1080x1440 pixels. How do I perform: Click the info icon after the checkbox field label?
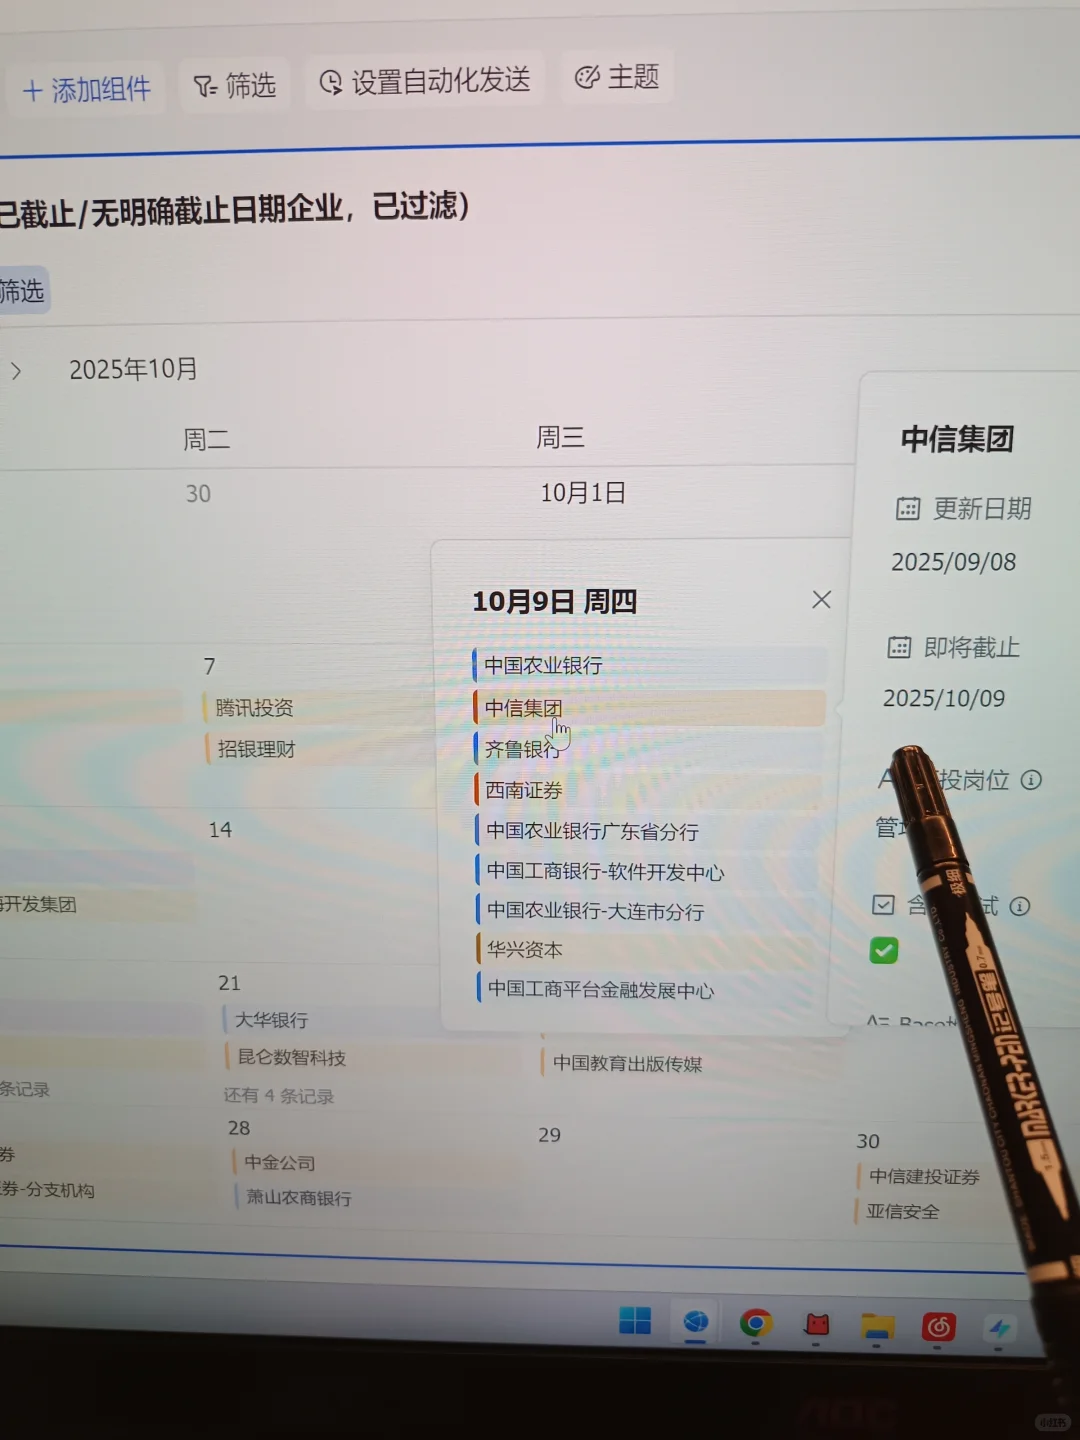1020,906
